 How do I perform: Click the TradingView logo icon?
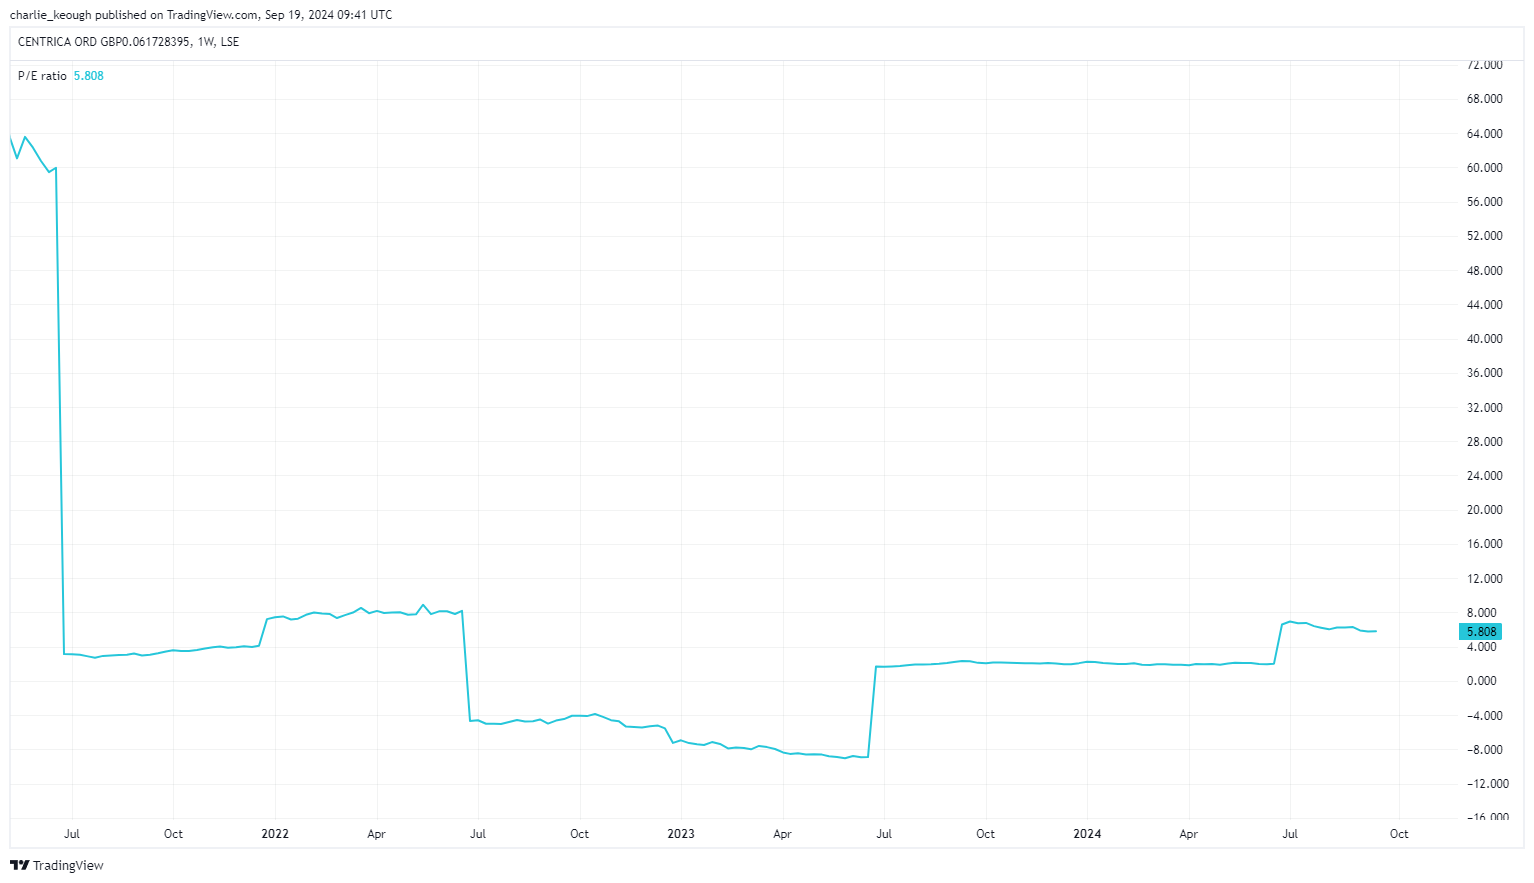point(19,865)
